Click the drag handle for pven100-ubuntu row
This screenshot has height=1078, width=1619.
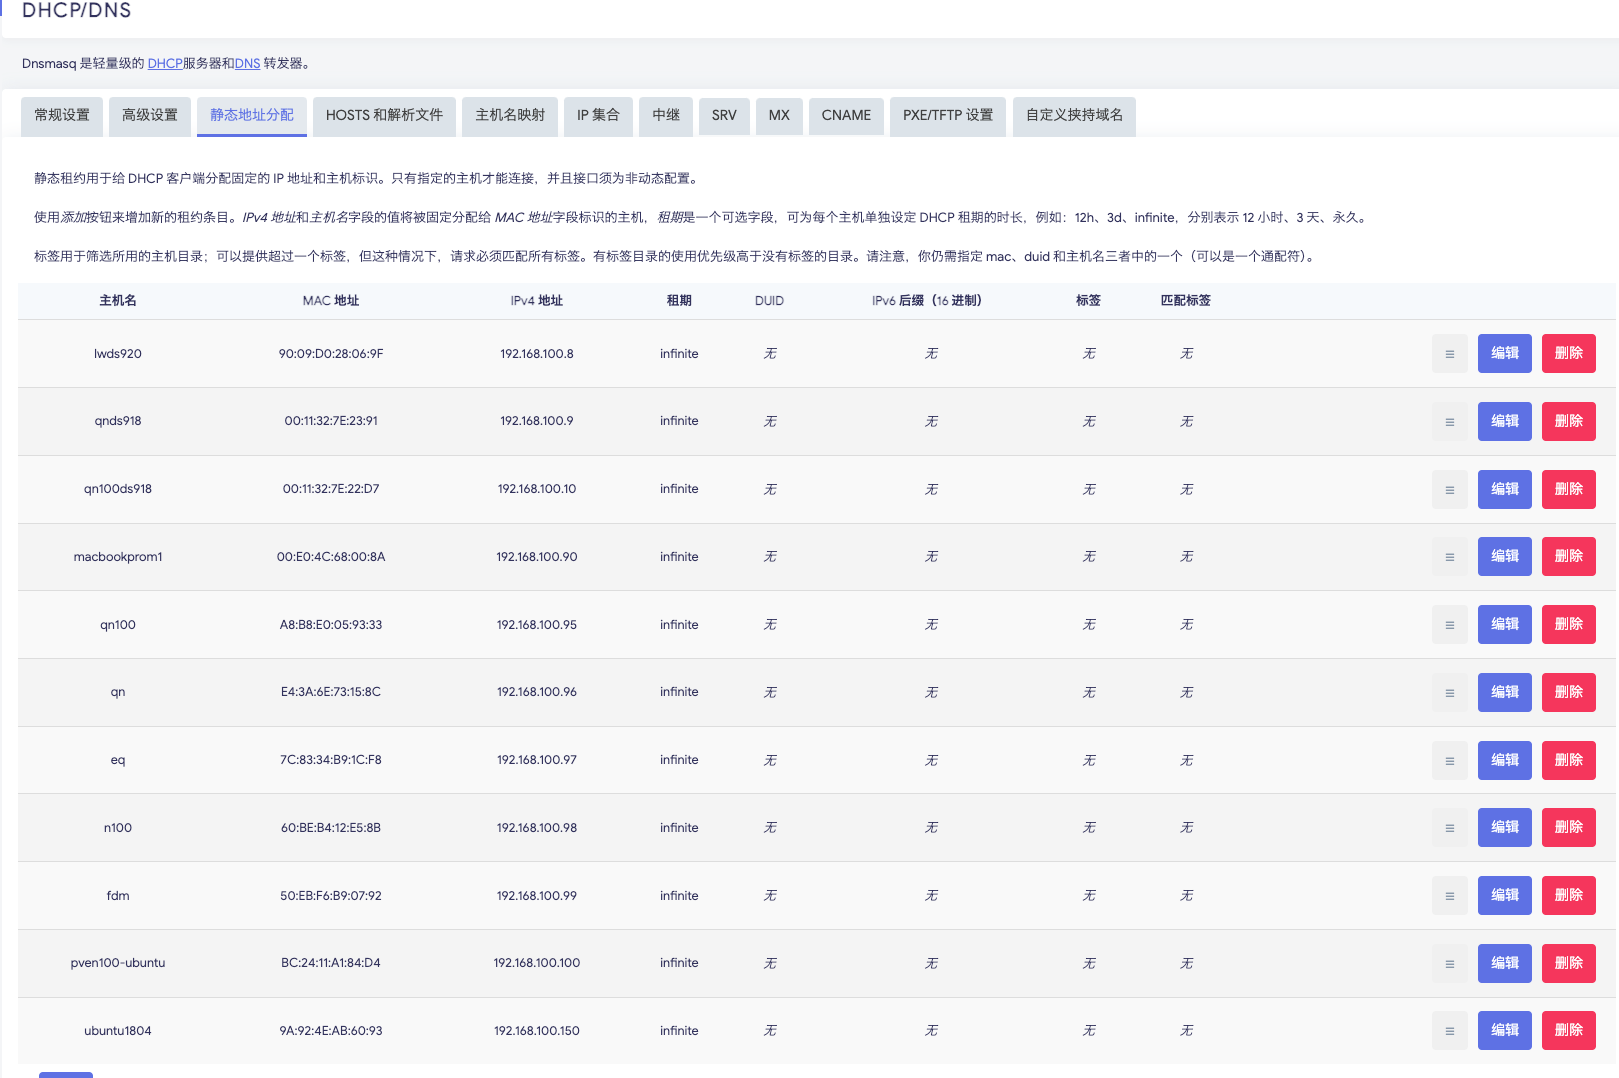point(1449,964)
